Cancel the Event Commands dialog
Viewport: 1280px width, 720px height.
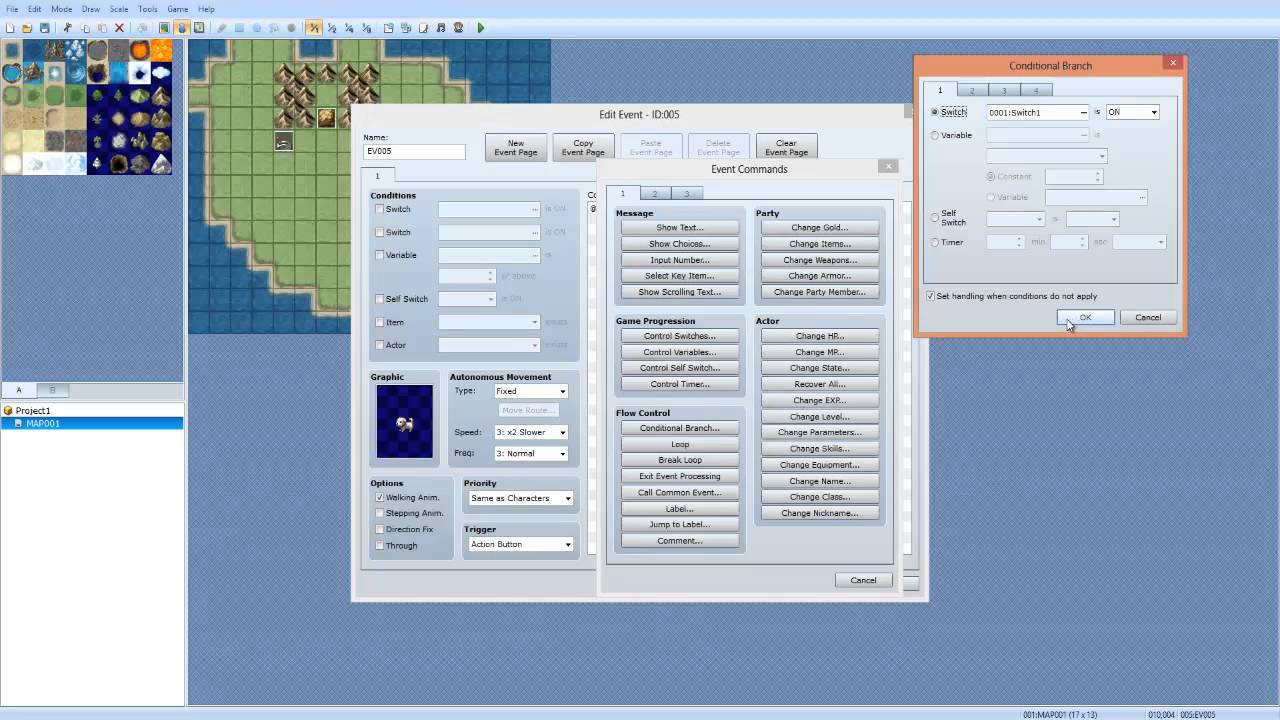coord(863,580)
